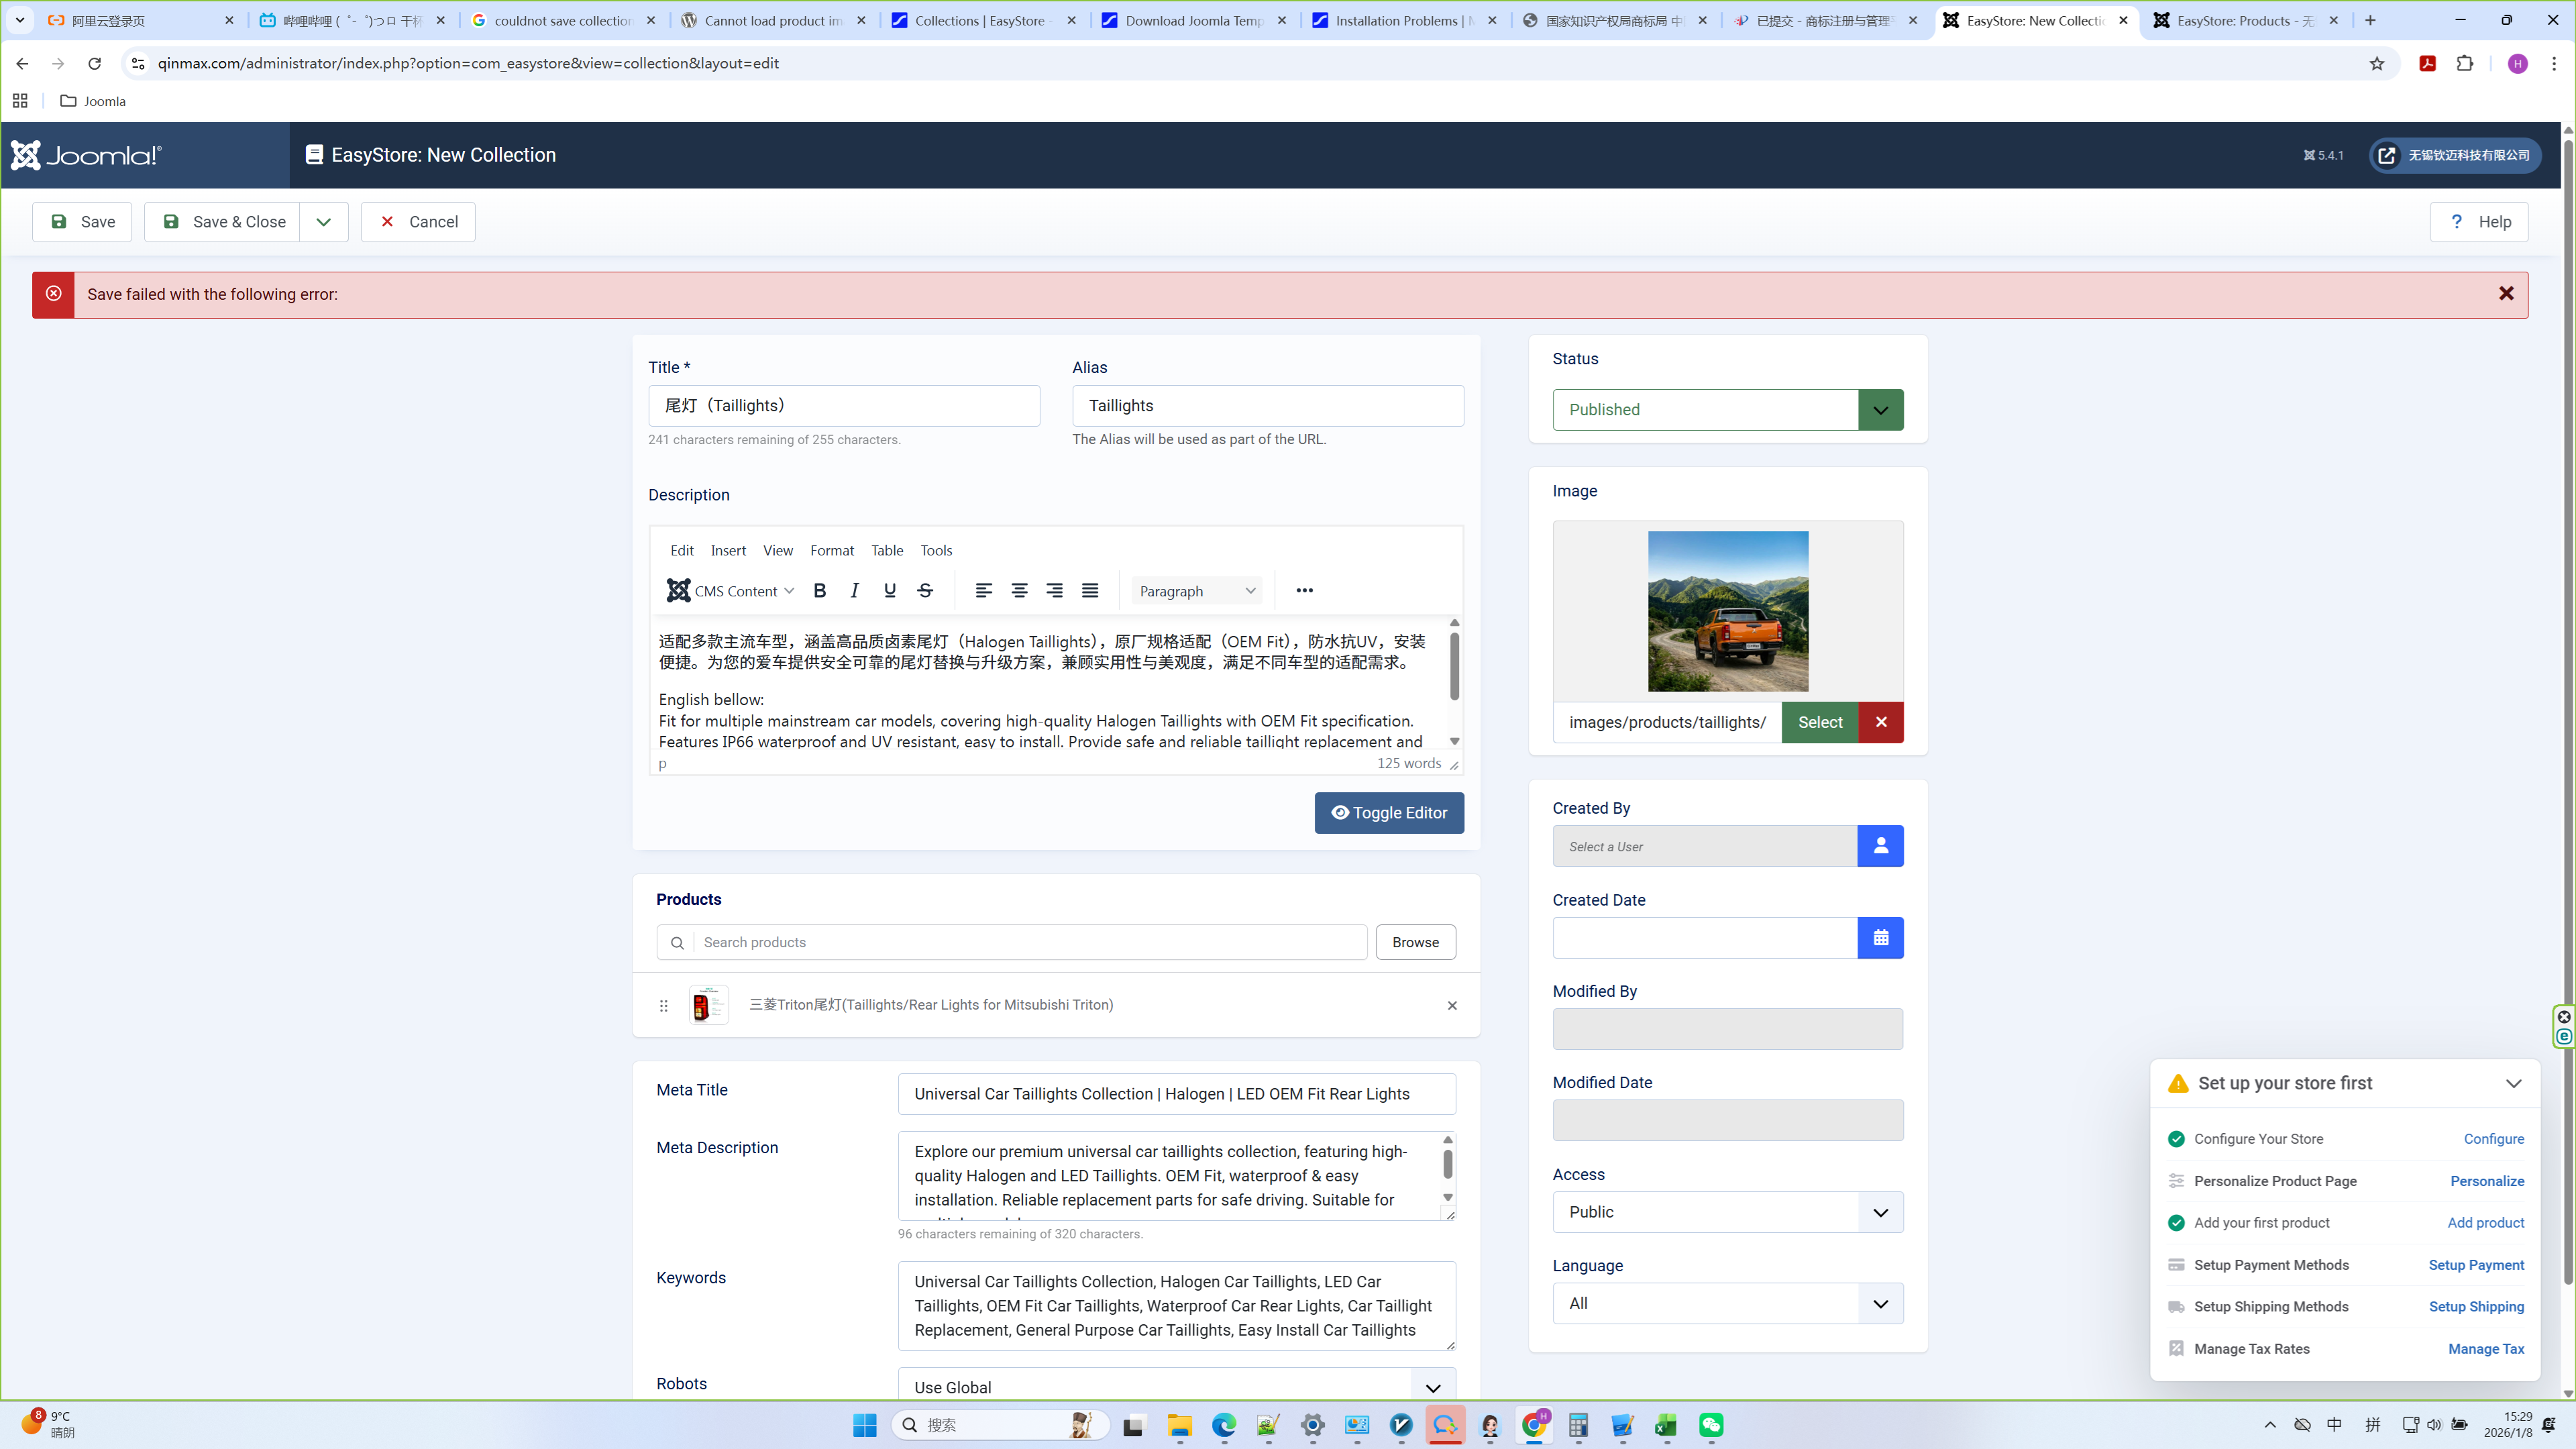Click the Search products input field
The image size is (2576, 1449).
pos(1030,942)
